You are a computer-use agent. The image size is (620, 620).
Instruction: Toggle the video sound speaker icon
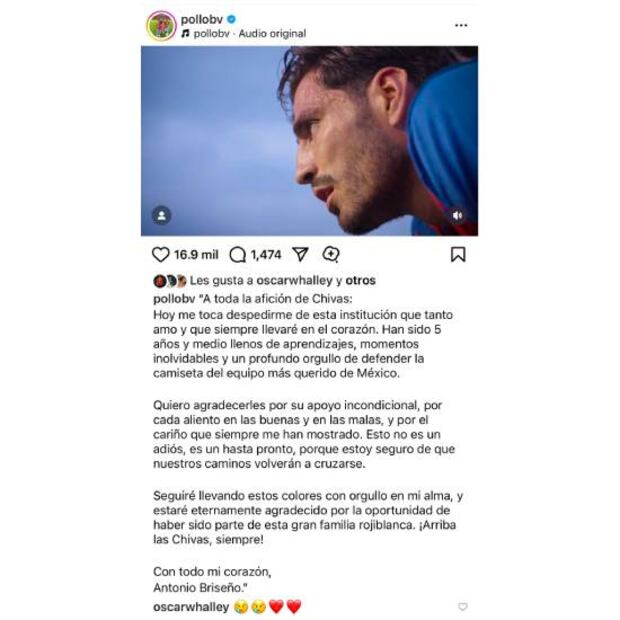457,215
